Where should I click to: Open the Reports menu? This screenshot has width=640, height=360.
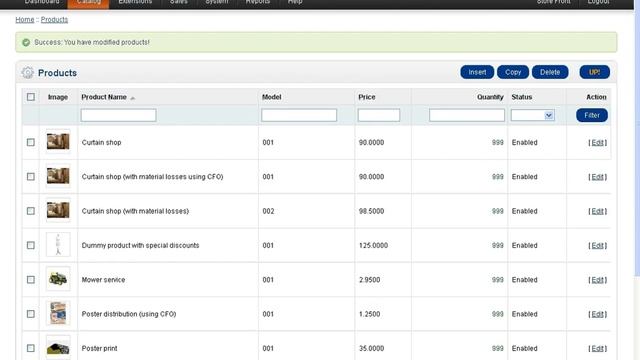coord(258,2)
